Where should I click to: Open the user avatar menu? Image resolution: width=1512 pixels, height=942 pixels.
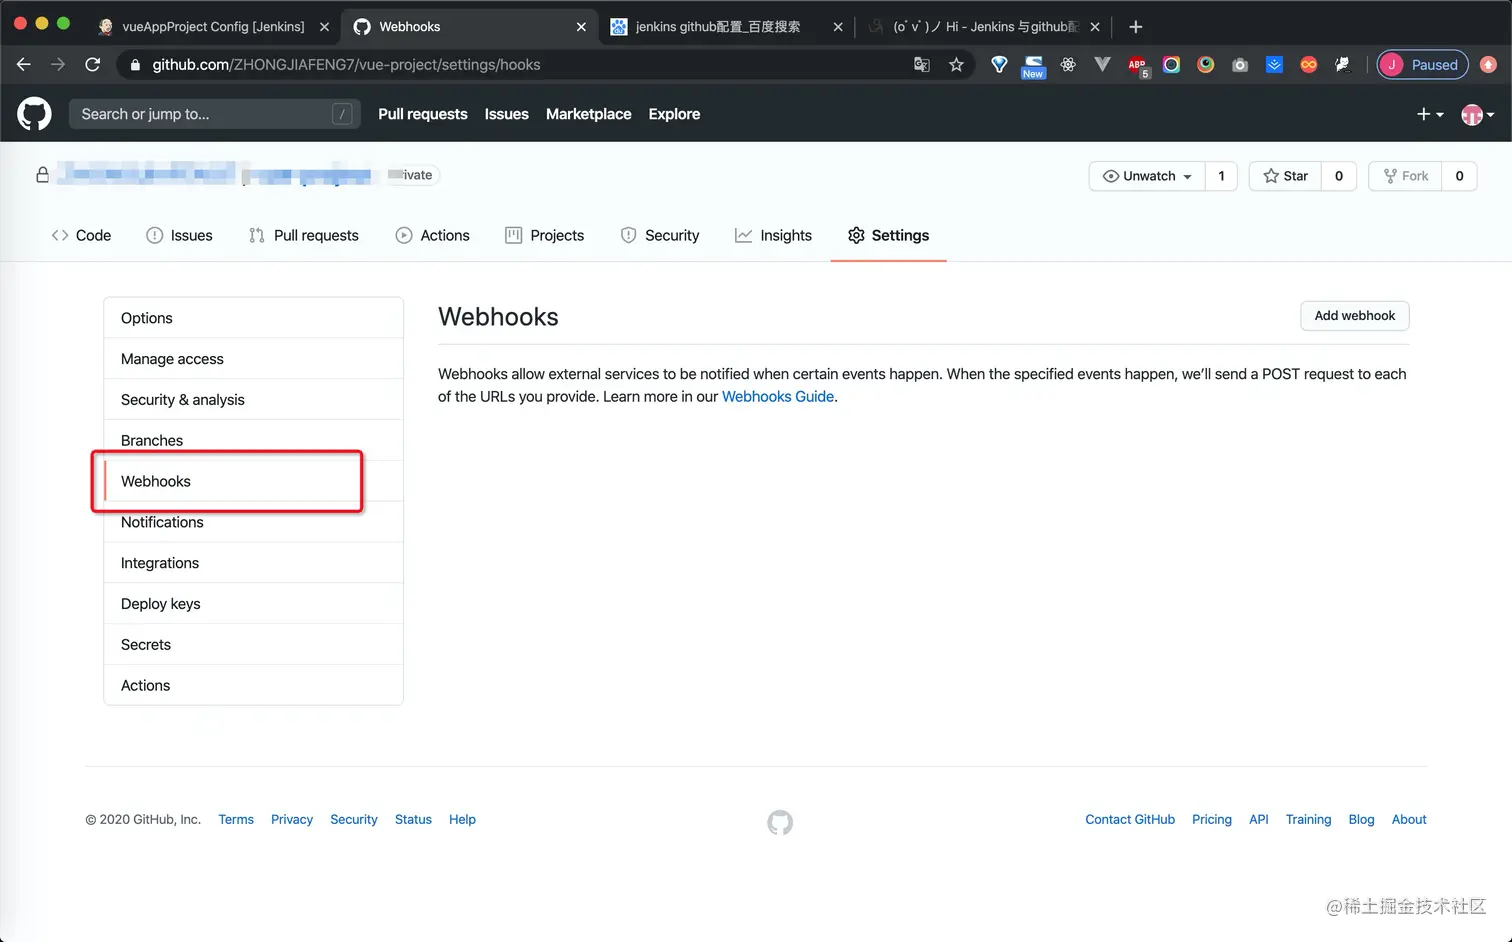click(x=1477, y=114)
